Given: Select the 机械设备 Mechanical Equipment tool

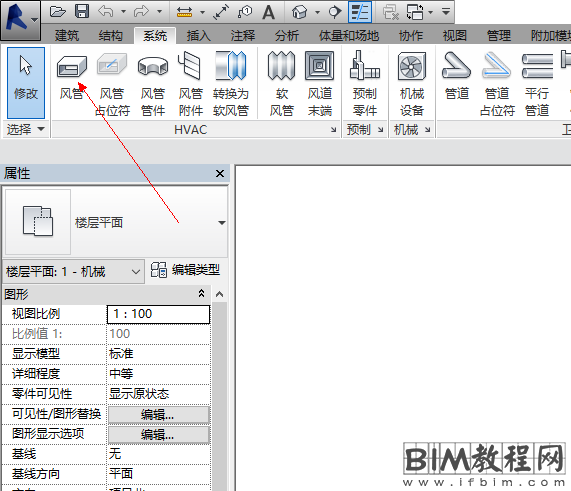Looking at the screenshot, I should coord(412,84).
